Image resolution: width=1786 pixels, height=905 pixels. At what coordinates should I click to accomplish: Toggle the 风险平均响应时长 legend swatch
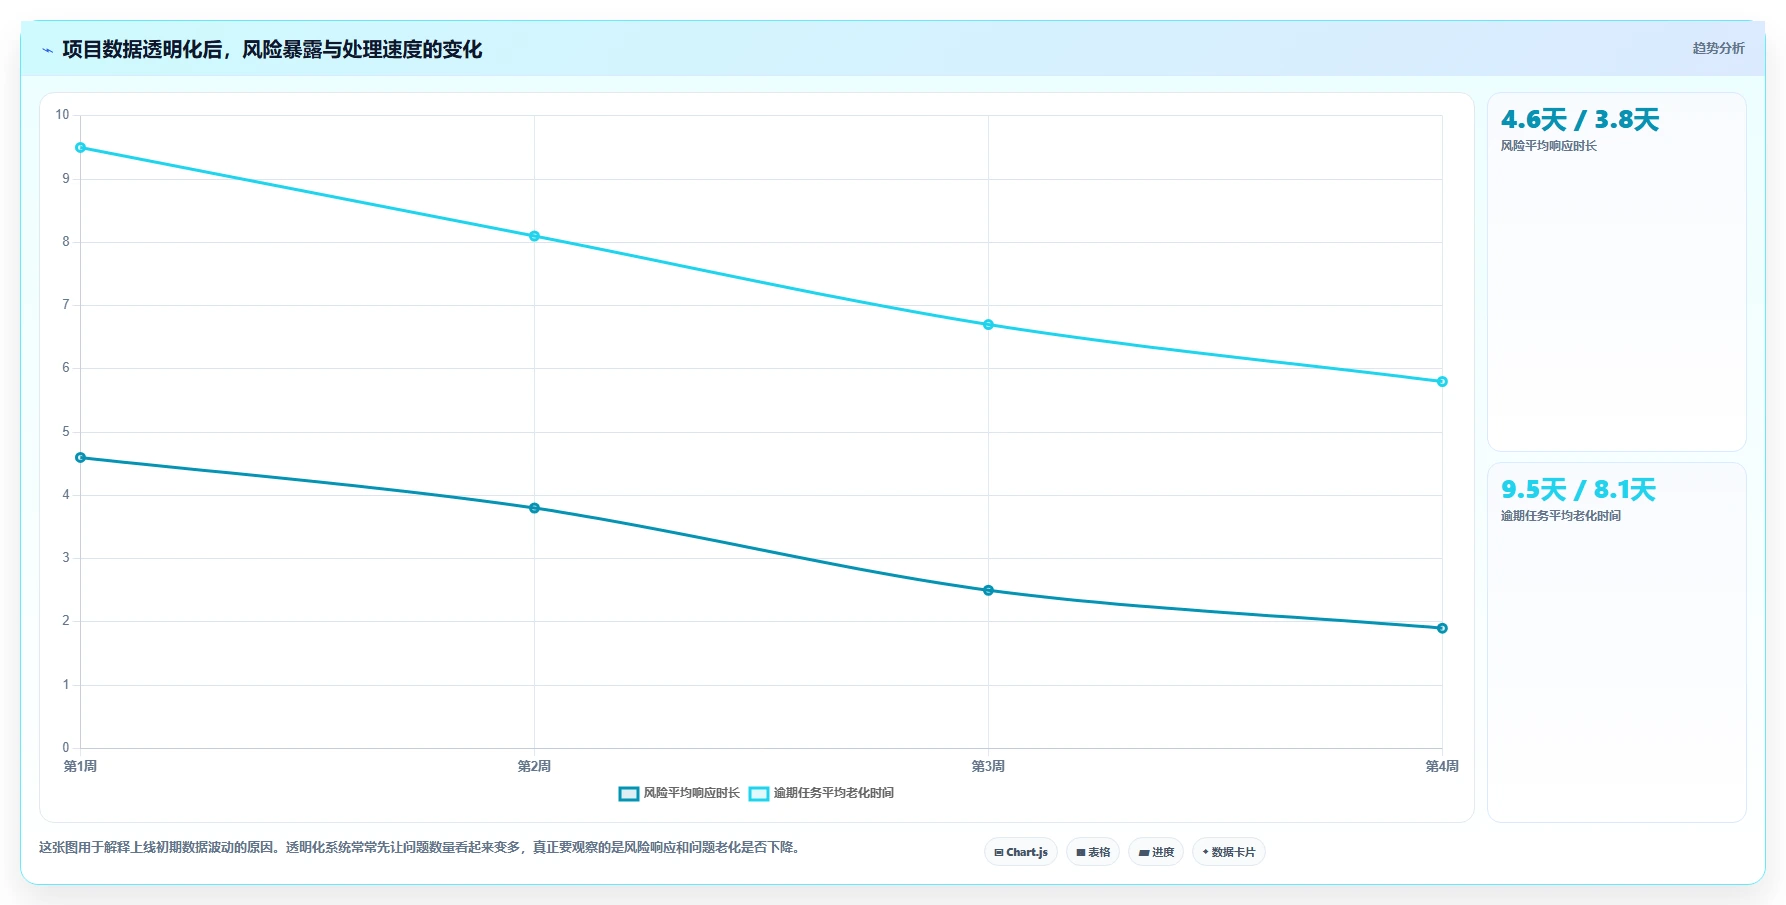[x=629, y=794]
